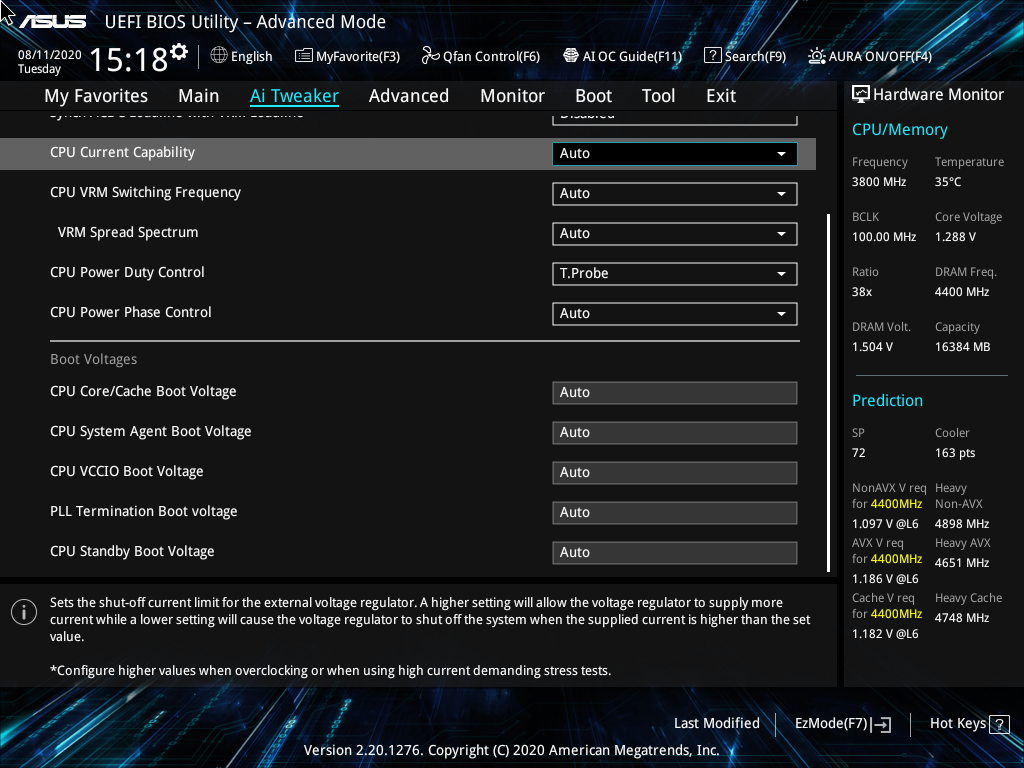
Task: Select the CPU Power Duty Control label
Action: point(127,272)
